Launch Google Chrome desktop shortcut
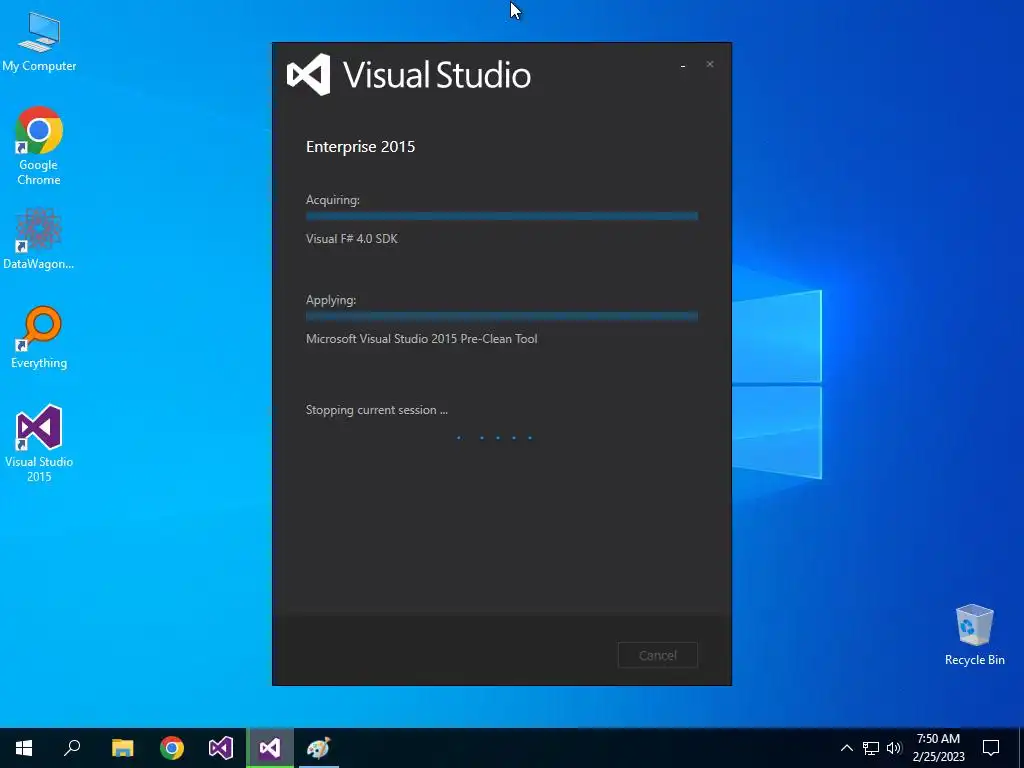Viewport: 1024px width, 768px height. (39, 146)
